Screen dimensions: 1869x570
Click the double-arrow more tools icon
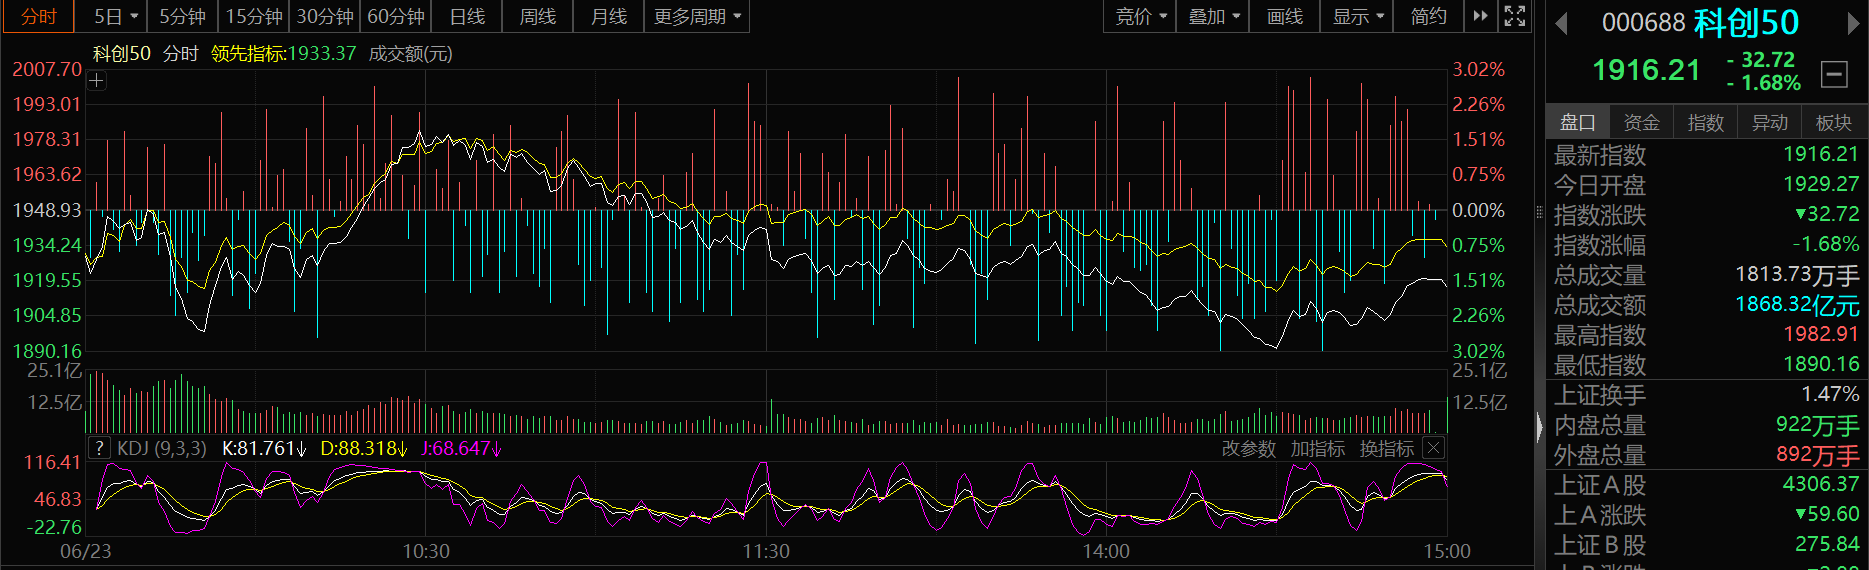pyautogui.click(x=1481, y=16)
